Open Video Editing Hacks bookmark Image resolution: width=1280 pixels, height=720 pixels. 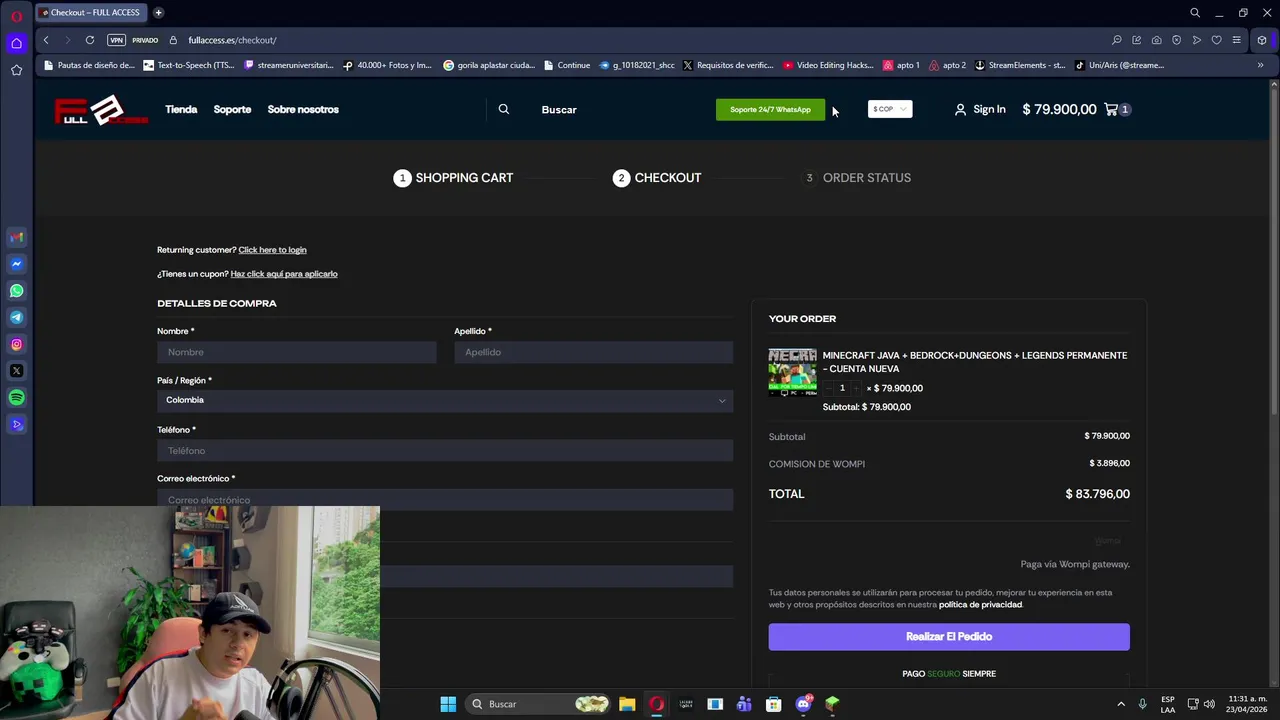pos(828,65)
